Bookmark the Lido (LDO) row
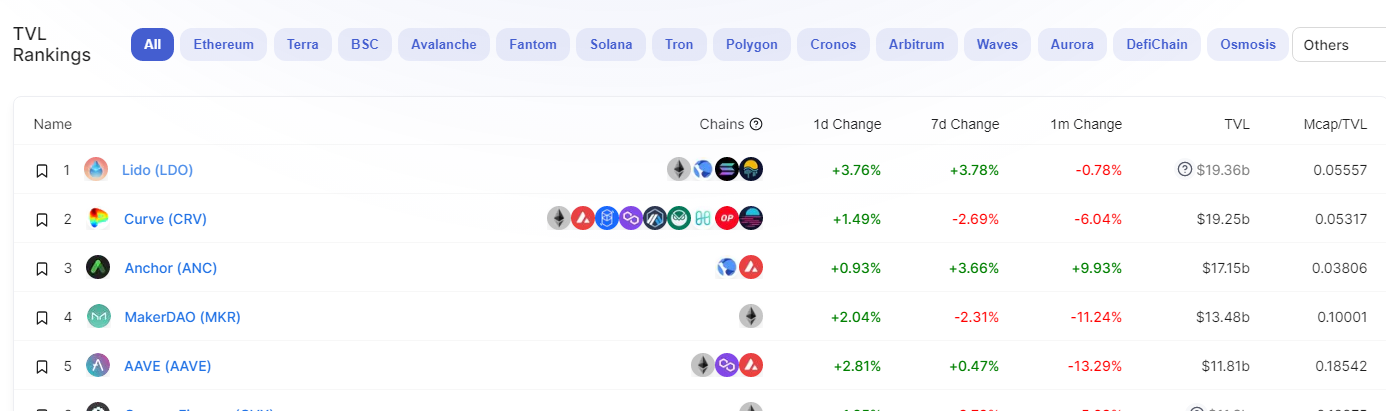This screenshot has height=411, width=1386. click(x=42, y=171)
